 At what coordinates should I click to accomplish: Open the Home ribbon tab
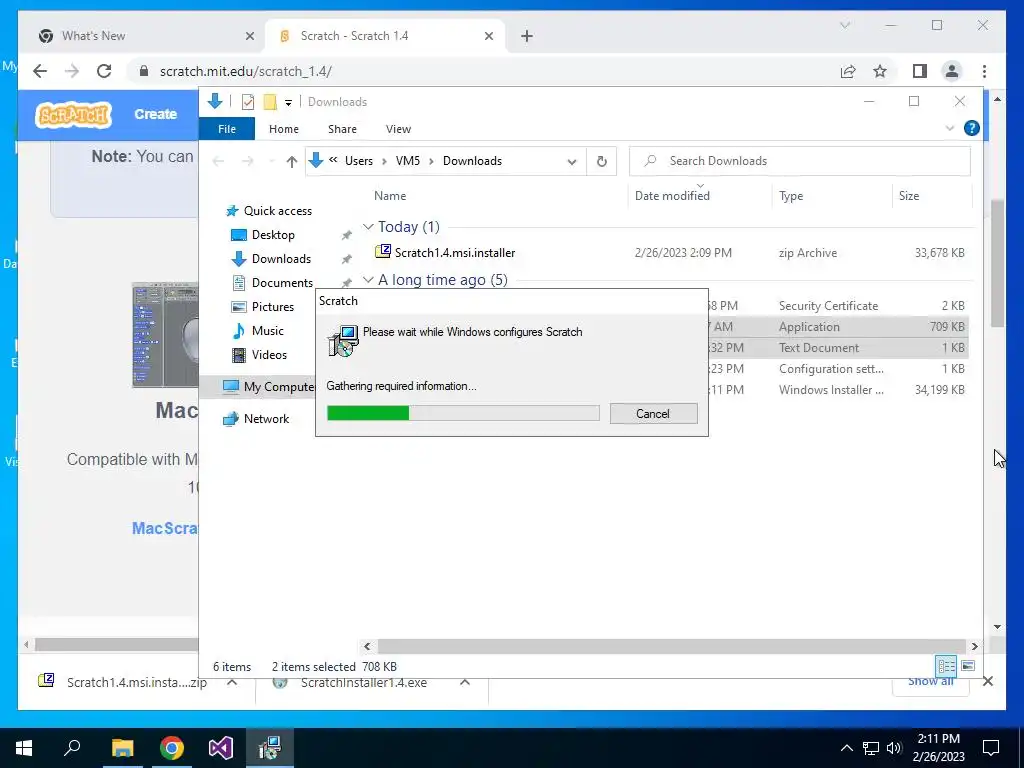(x=283, y=129)
